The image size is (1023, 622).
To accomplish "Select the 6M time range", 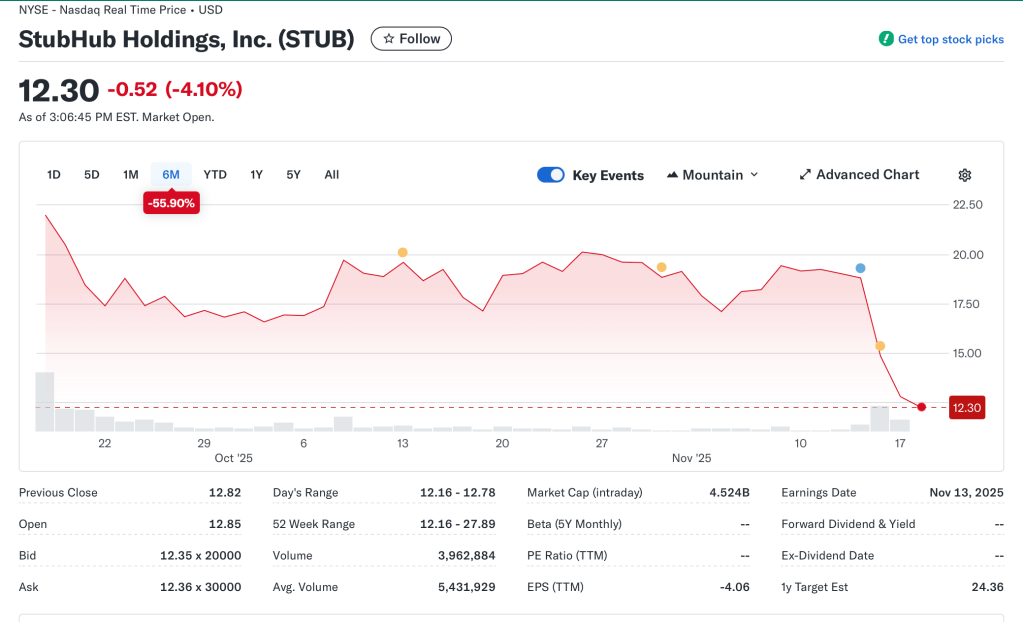I will [x=171, y=175].
